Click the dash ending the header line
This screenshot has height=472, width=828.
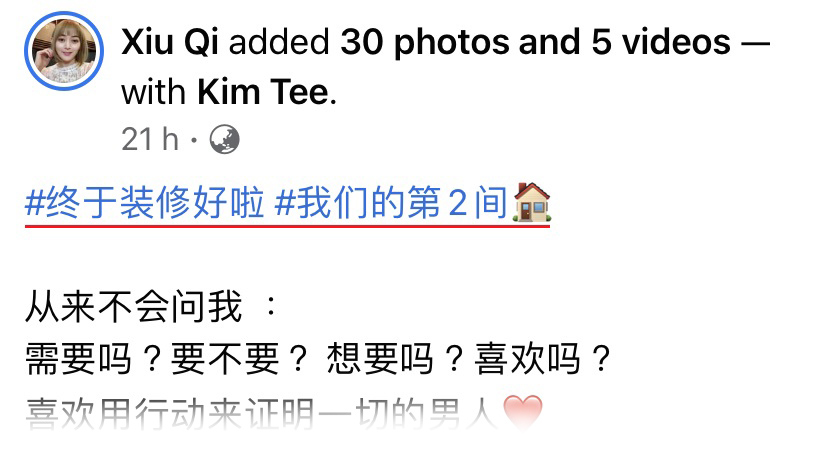point(756,42)
